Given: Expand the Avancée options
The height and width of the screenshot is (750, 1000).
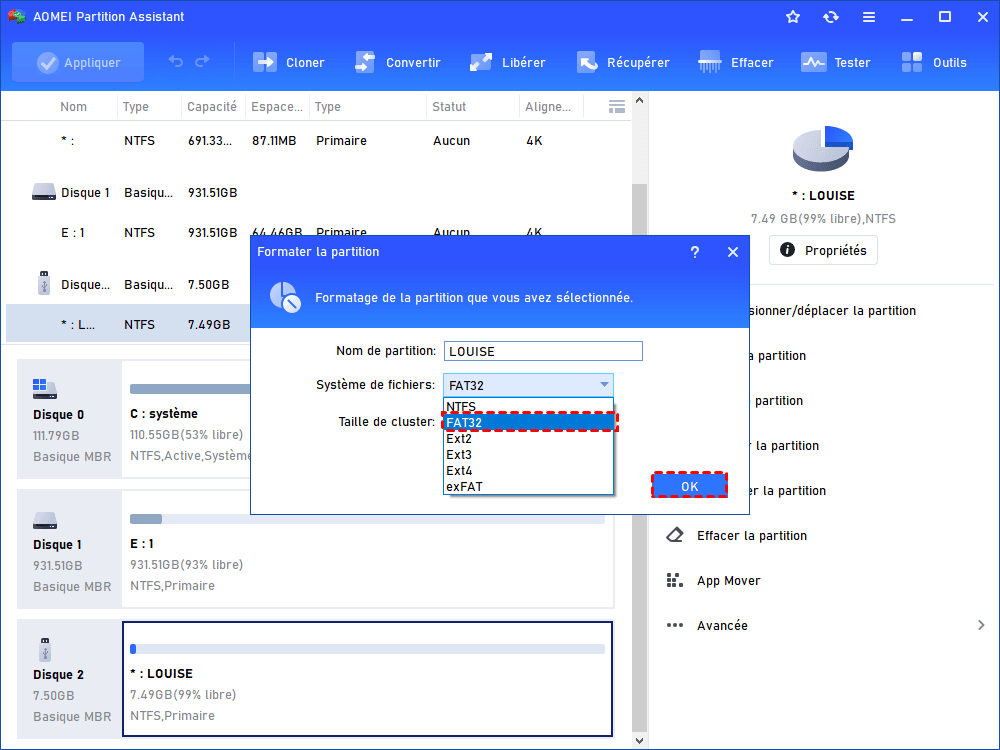Looking at the screenshot, I should (722, 625).
